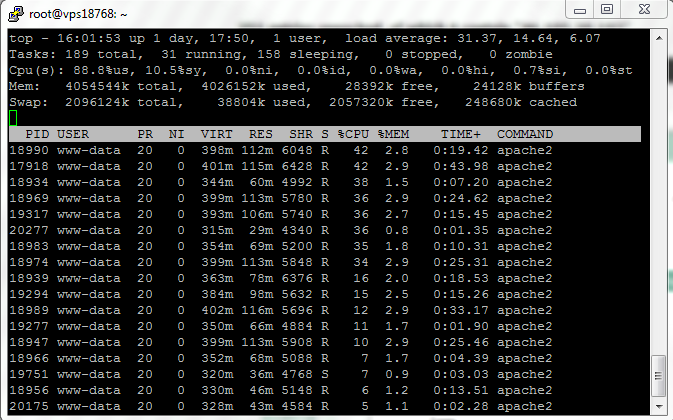Click the 116m RES value
Viewport: 673px width, 420px height.
[257, 311]
